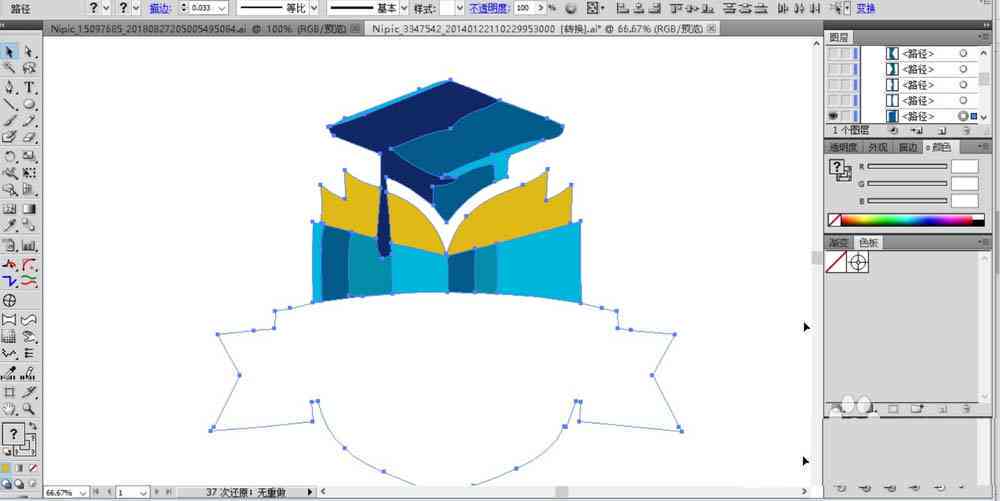Switch to the 色板 swatches tab
The width and height of the screenshot is (1000, 501).
868,242
